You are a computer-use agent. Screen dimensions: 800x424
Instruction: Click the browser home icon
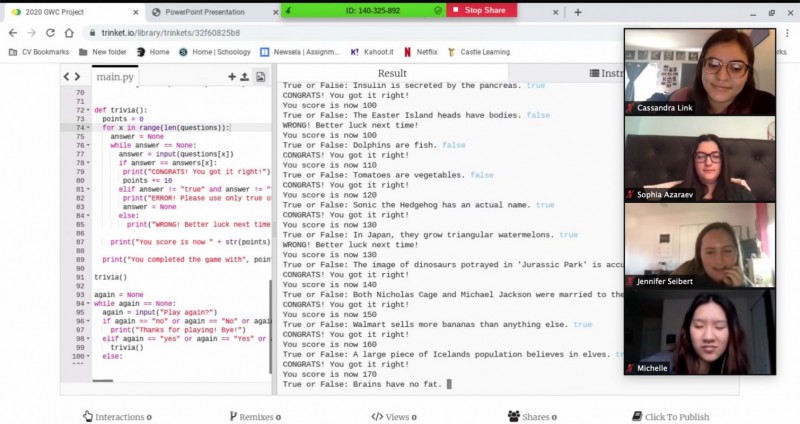click(71, 31)
